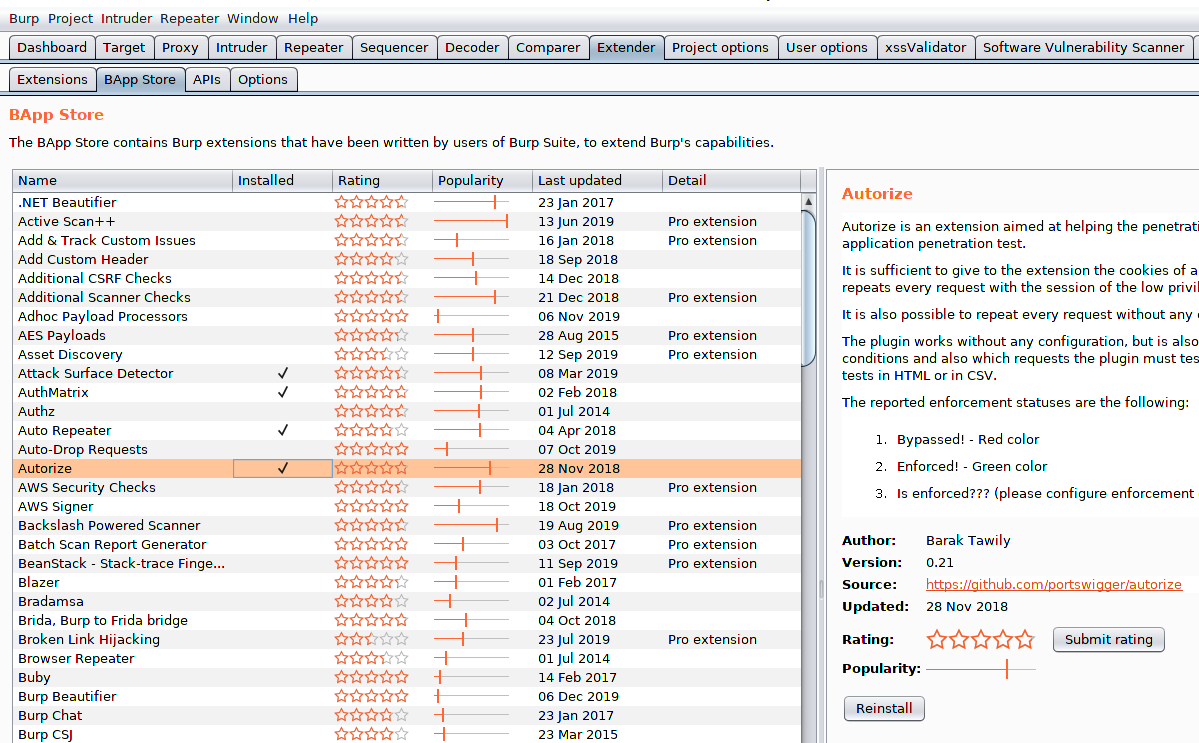Select the Backslash Powered Scanner row

[x=407, y=526]
